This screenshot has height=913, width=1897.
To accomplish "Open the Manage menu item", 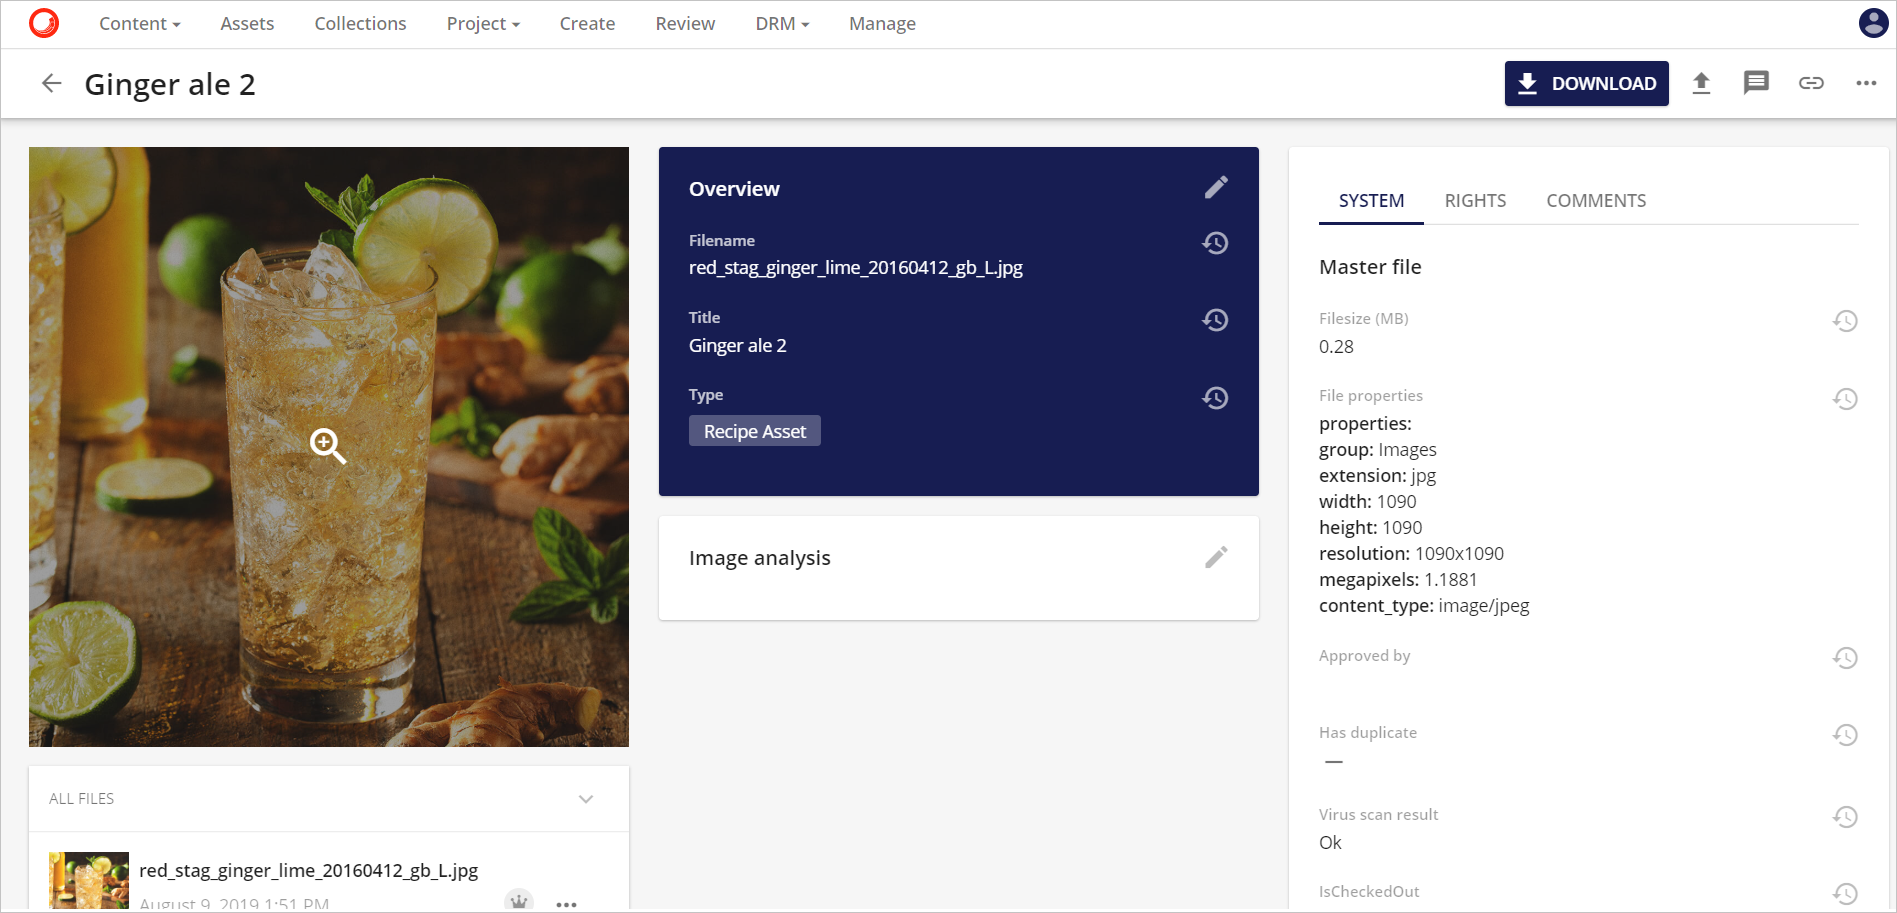I will point(882,23).
